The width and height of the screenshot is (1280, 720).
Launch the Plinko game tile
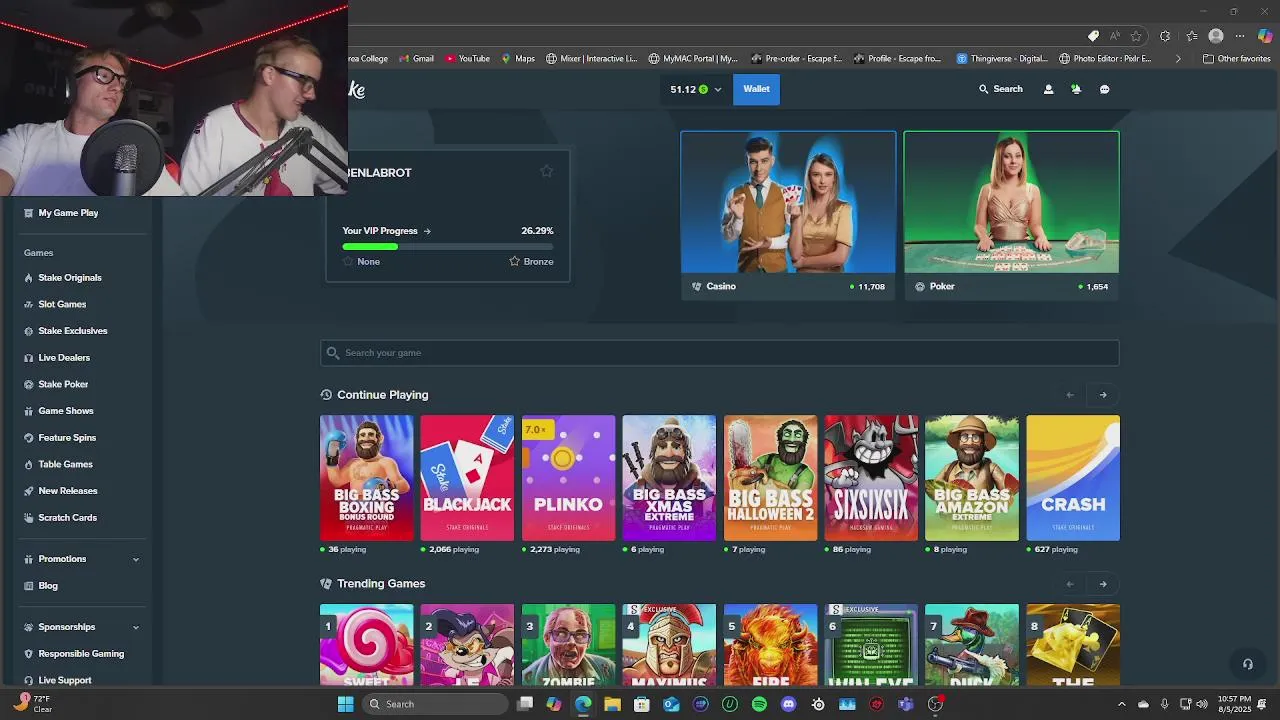(x=568, y=478)
